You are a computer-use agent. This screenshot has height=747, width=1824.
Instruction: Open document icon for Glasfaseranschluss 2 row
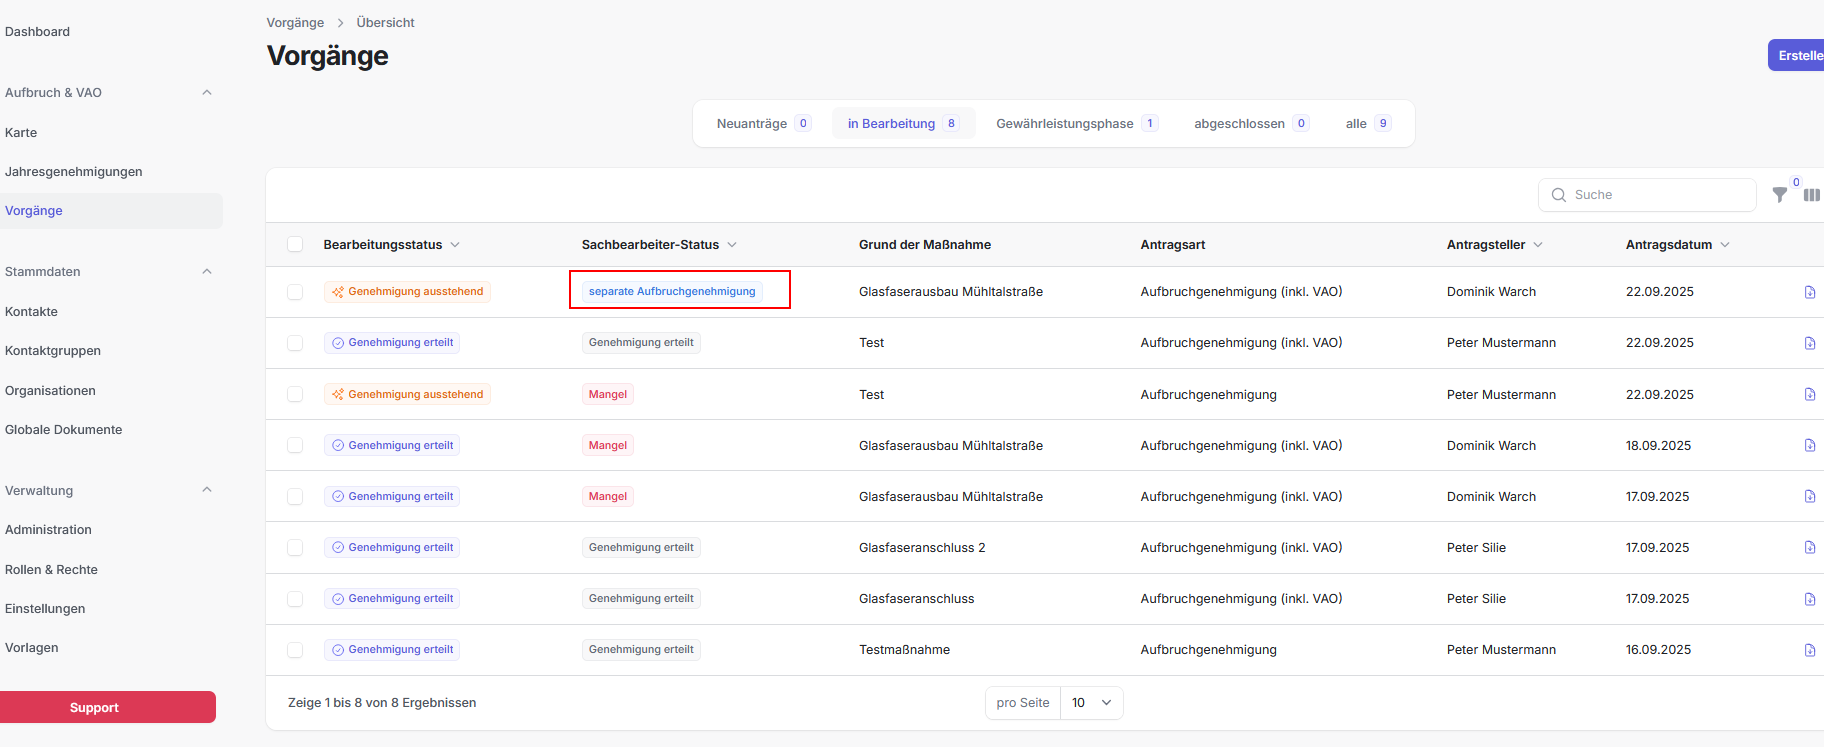point(1809,547)
